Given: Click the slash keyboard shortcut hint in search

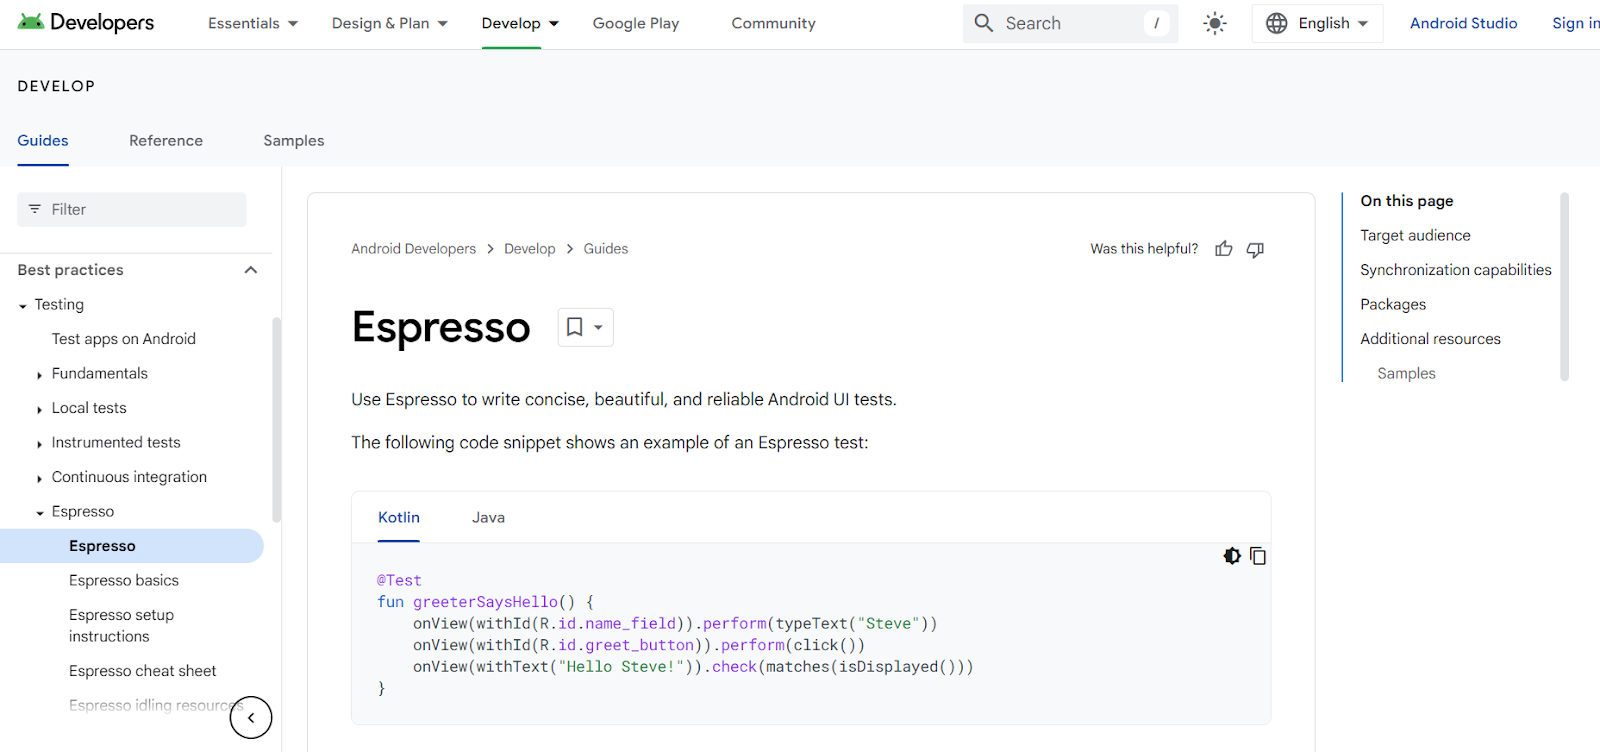Looking at the screenshot, I should (x=1157, y=23).
